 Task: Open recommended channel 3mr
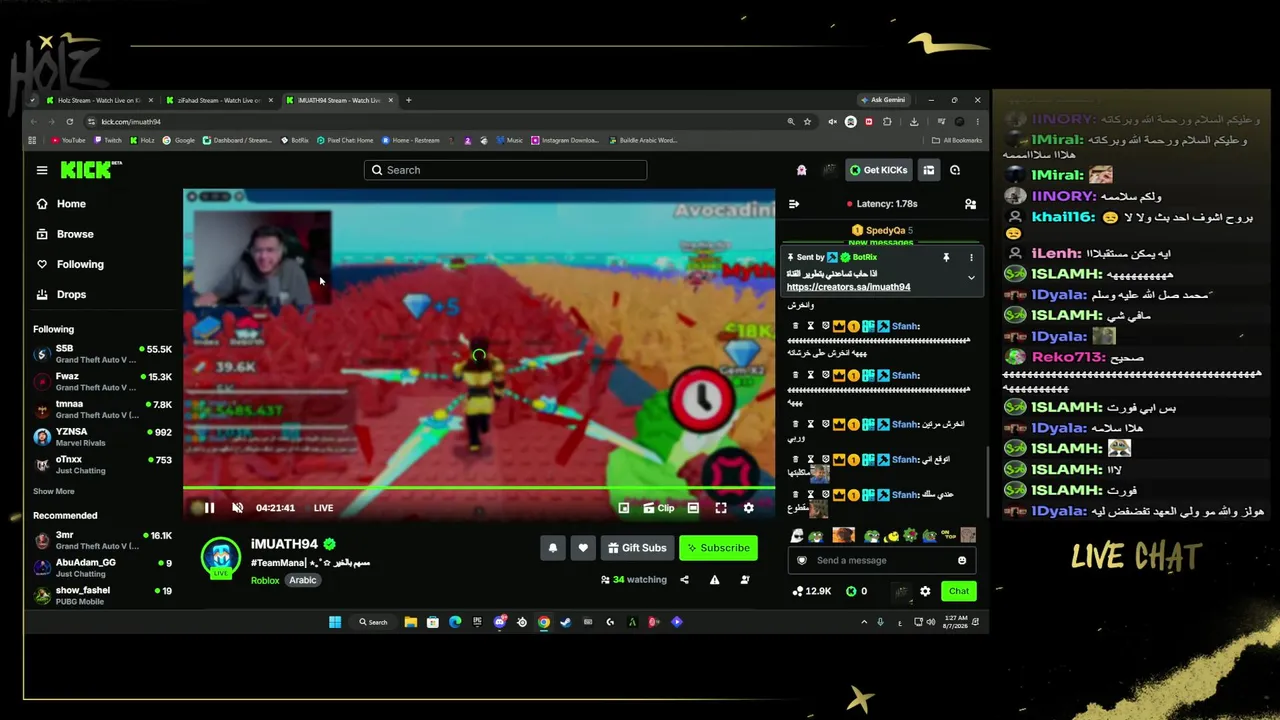[x=103, y=540]
